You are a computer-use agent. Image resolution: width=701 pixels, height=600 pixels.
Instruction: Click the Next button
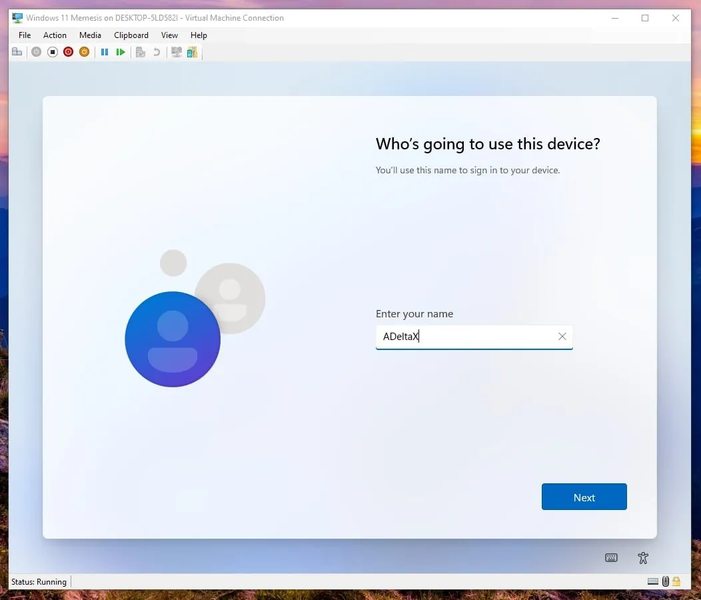[x=584, y=497]
